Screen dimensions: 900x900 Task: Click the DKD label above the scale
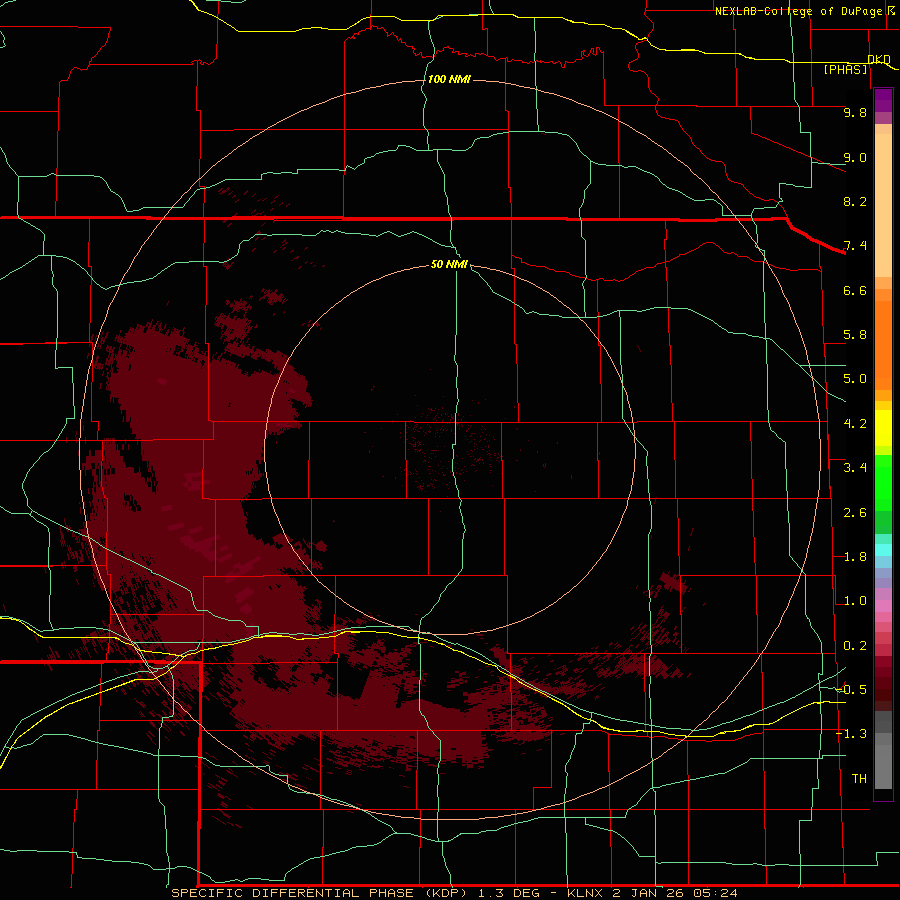(x=879, y=60)
